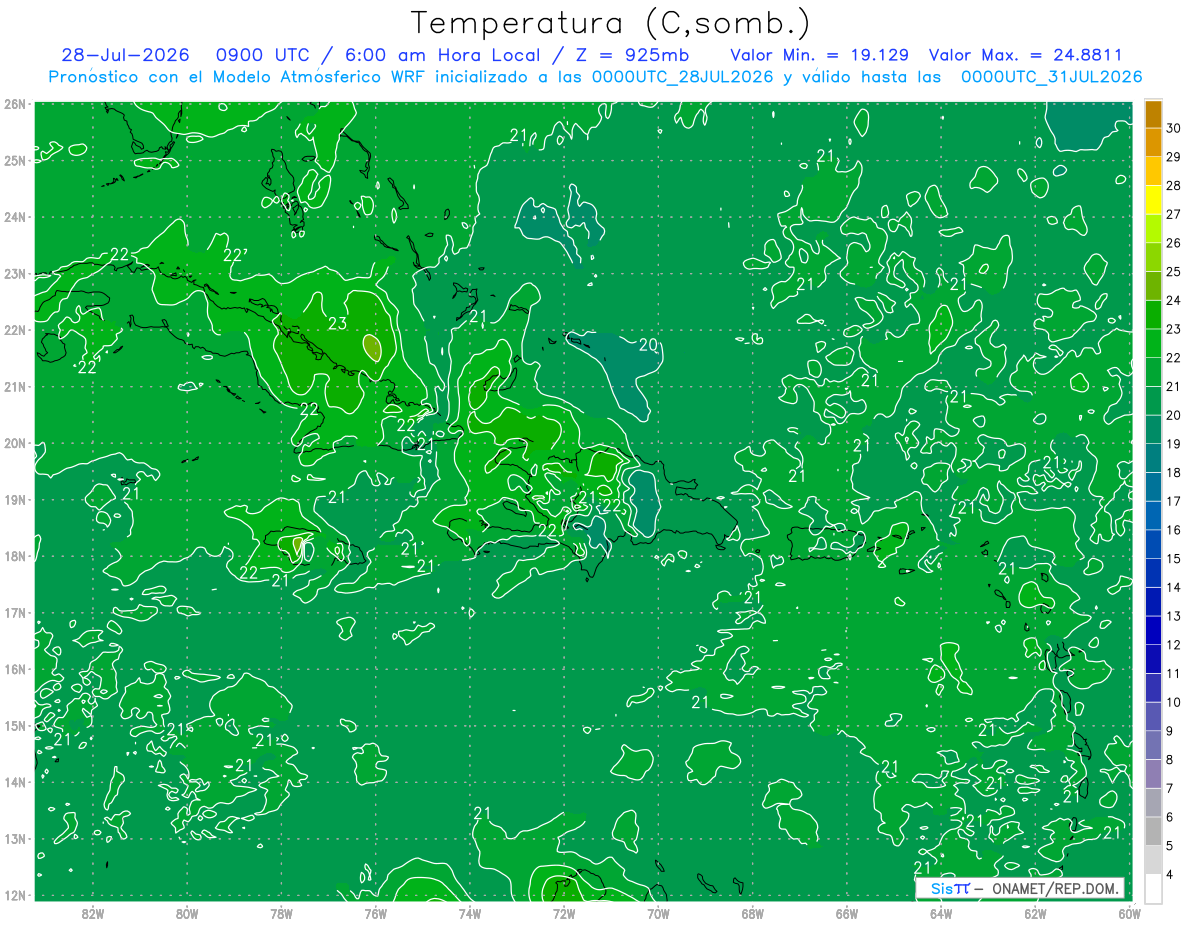Click the '23' contour label over Cuba
This screenshot has height=927, width=1200.
[x=337, y=323]
